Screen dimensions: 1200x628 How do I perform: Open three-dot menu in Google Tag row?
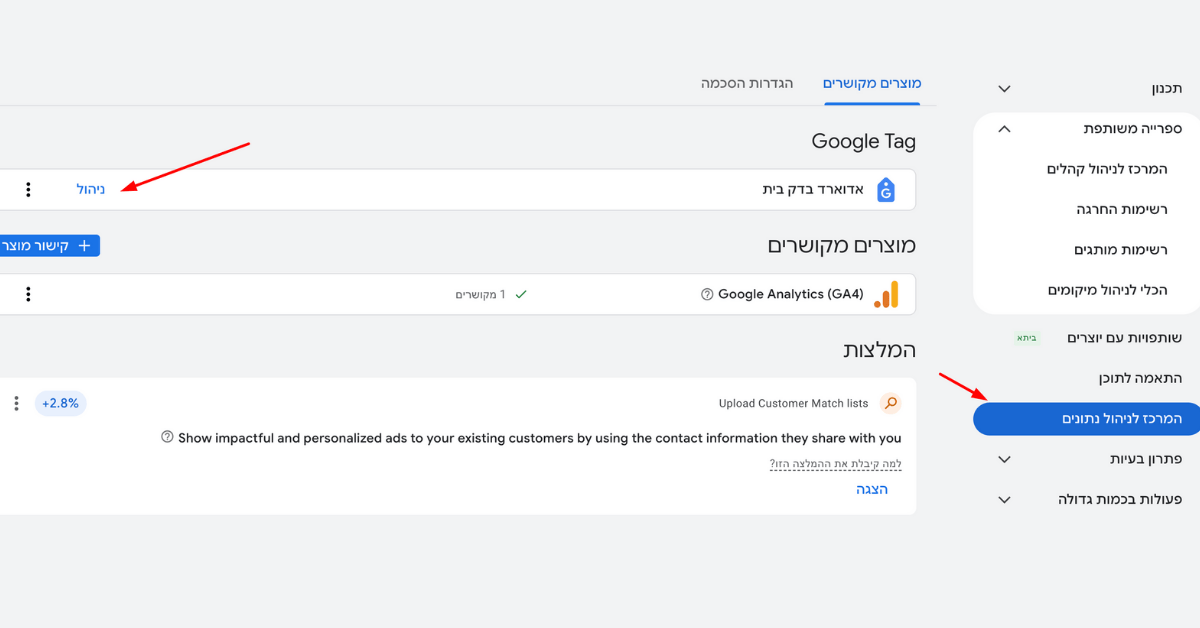pyautogui.click(x=28, y=190)
